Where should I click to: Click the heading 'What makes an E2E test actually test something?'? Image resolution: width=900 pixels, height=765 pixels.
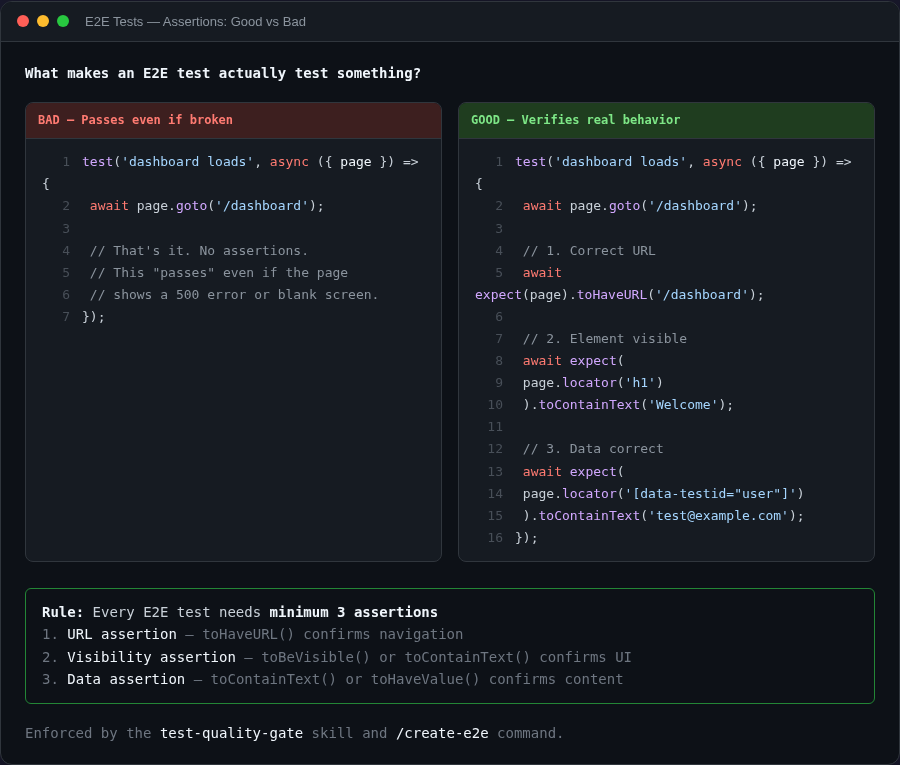222,72
